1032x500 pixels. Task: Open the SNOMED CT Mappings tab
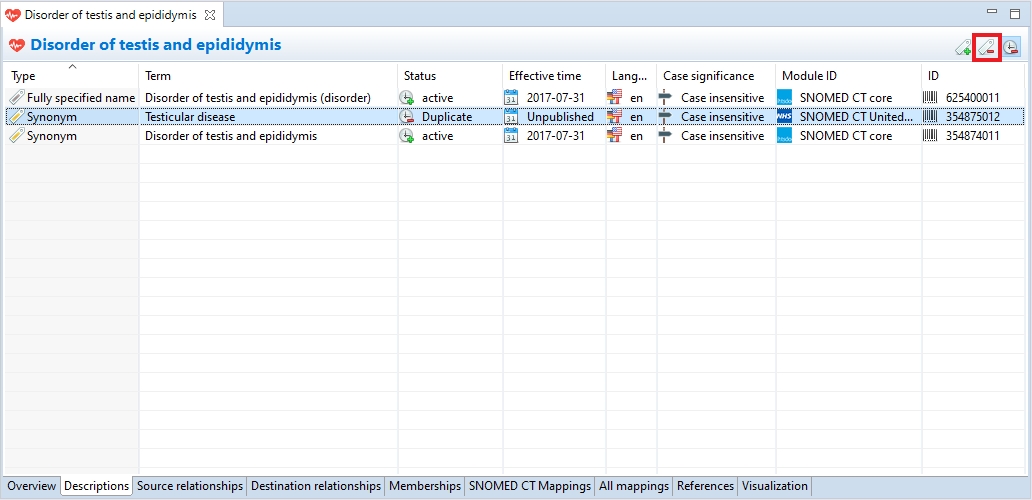[x=530, y=486]
